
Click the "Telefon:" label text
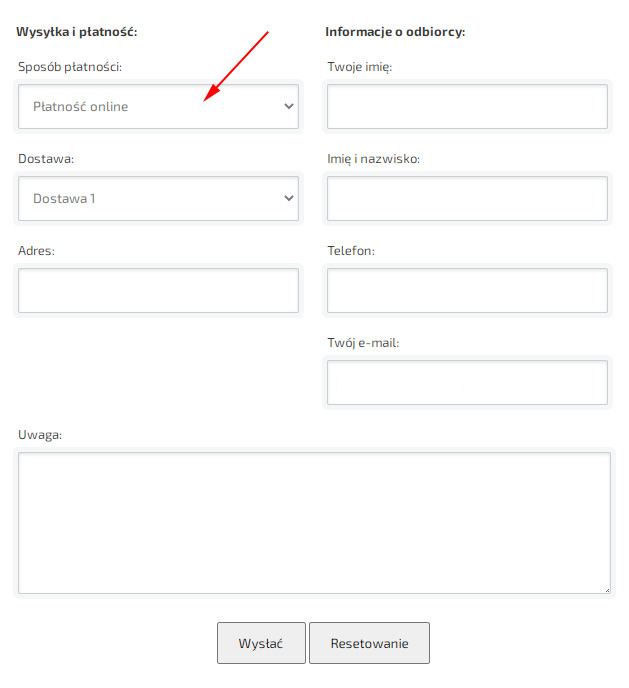[x=351, y=251]
